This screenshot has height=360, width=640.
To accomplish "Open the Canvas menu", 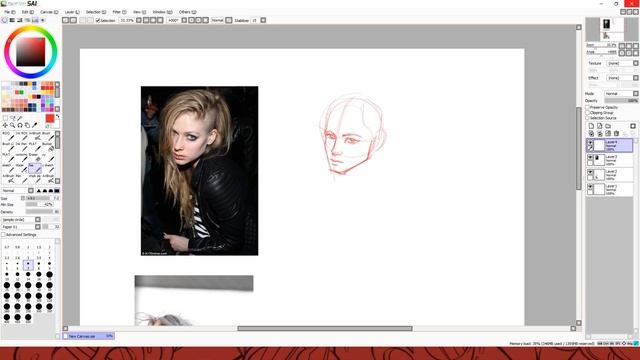I will 49,12.
